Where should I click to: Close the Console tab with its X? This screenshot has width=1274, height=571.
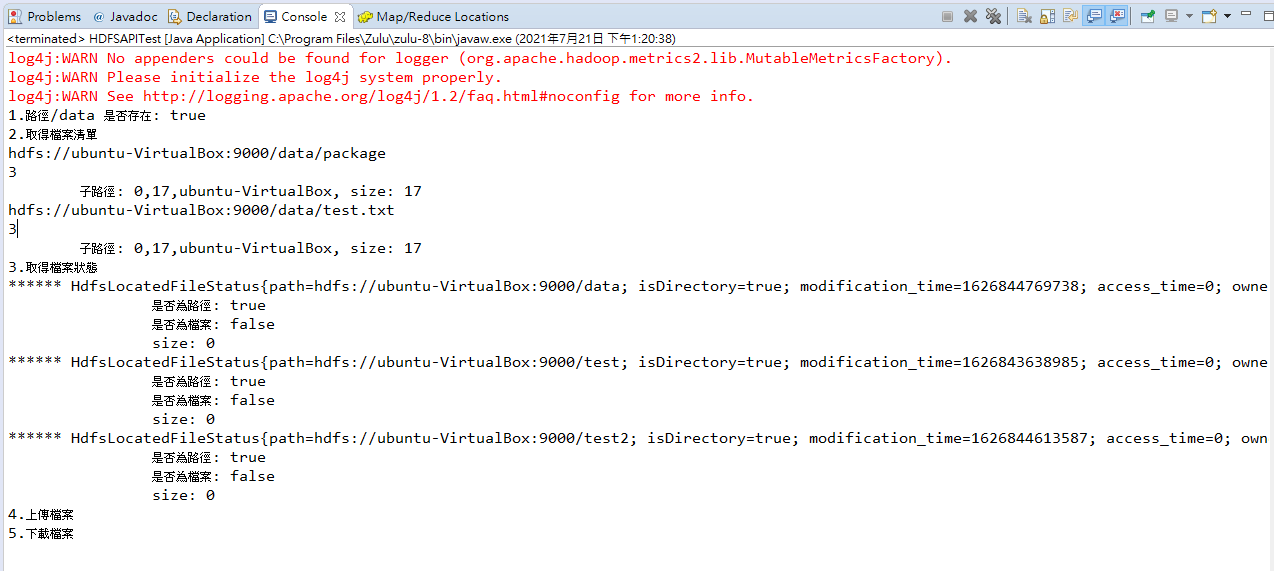340,16
